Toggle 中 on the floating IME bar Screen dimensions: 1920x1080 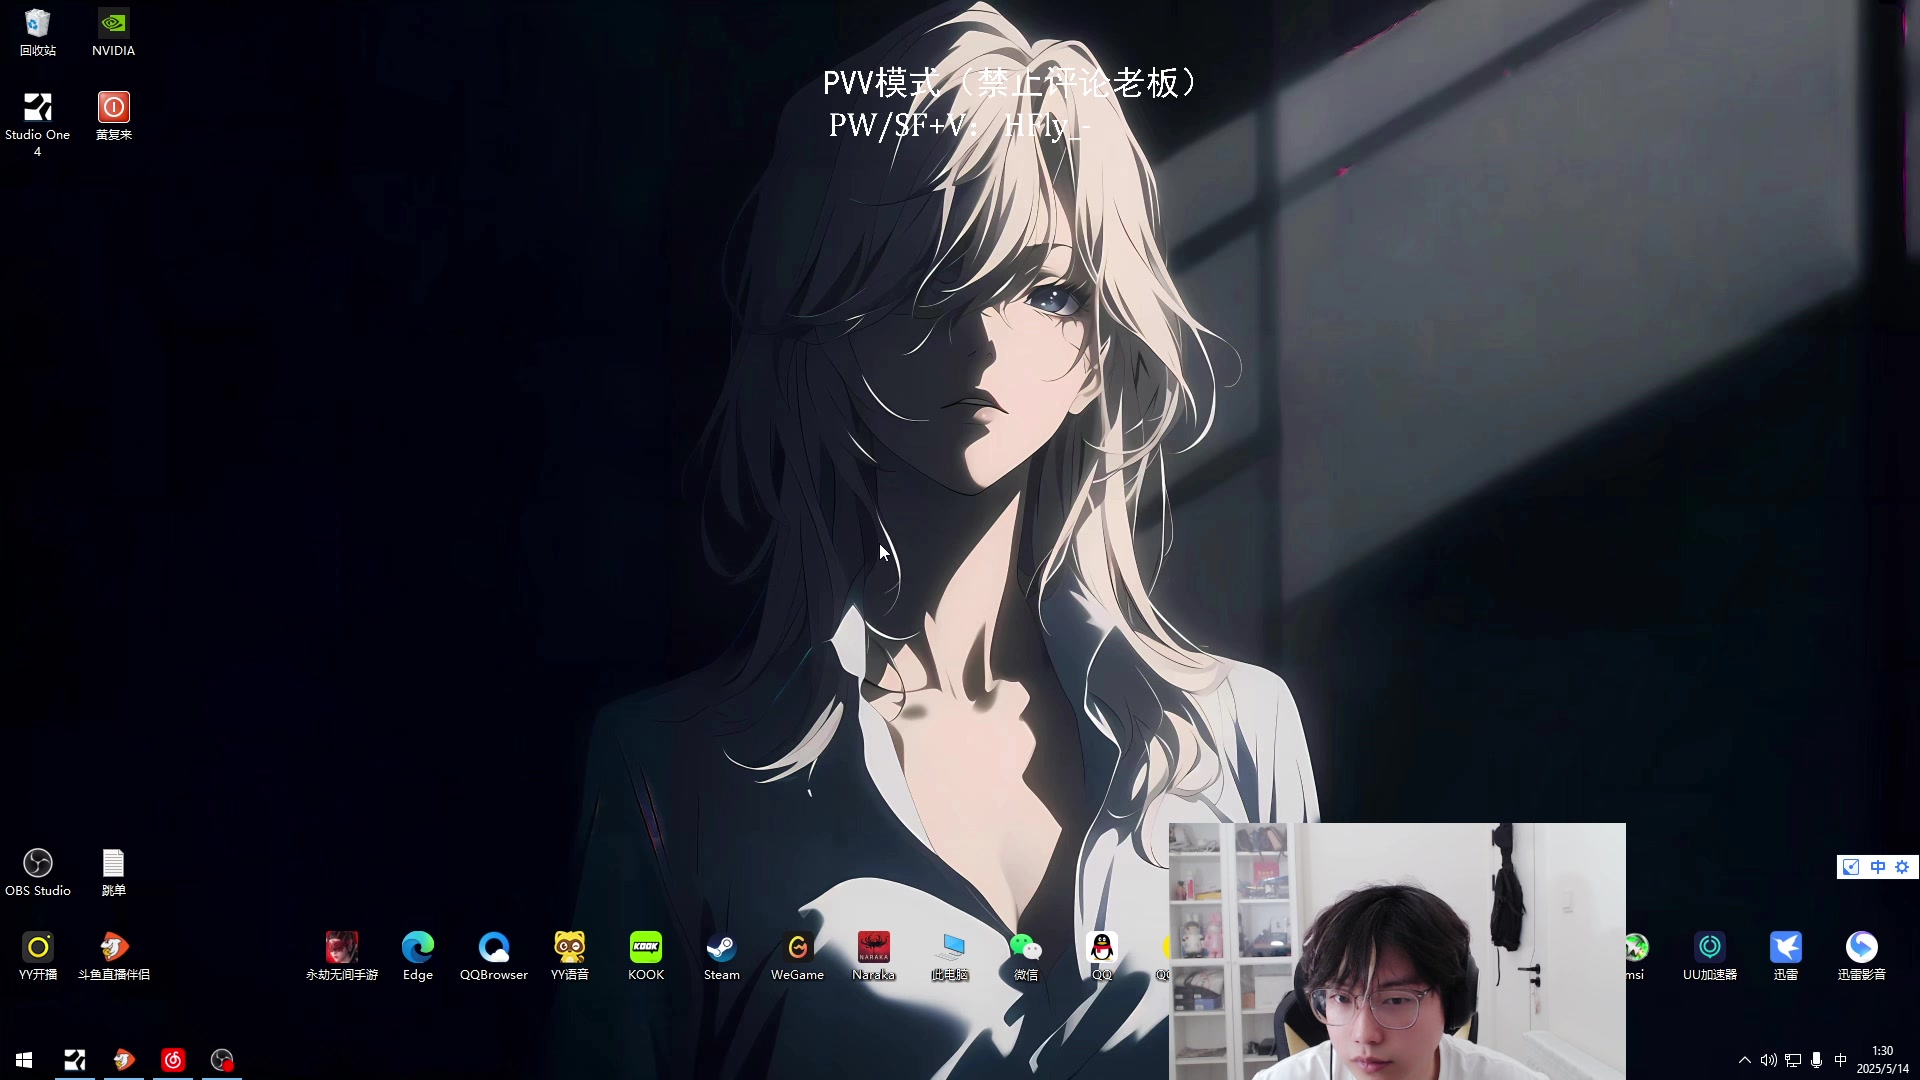pyautogui.click(x=1877, y=867)
